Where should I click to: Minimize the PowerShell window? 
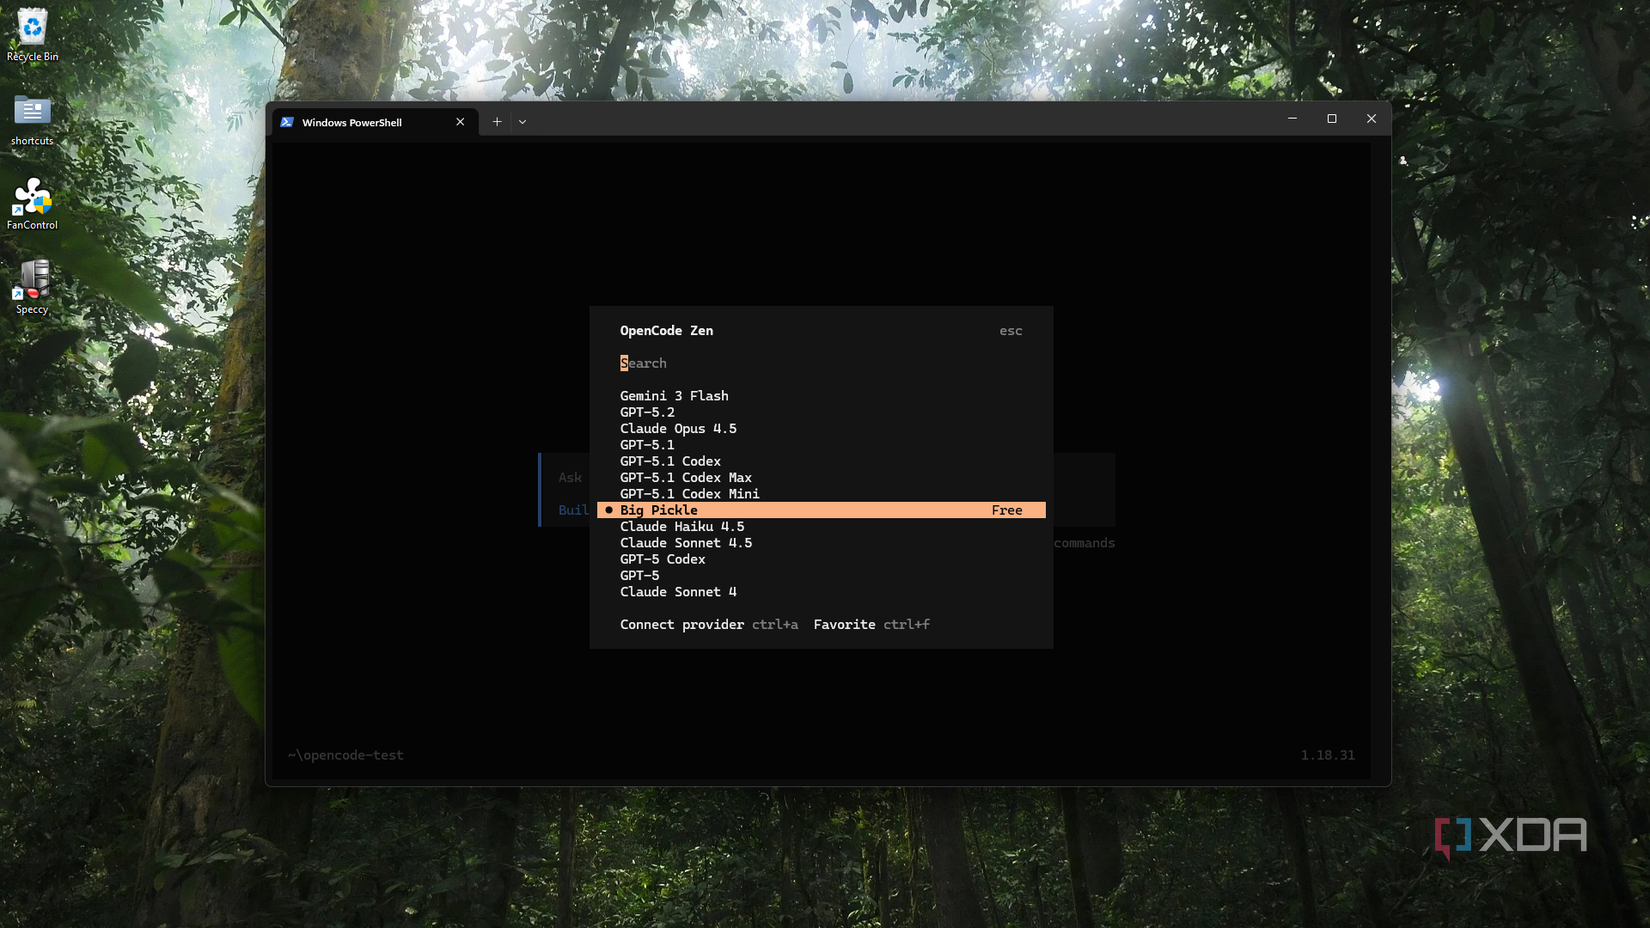tap(1292, 119)
